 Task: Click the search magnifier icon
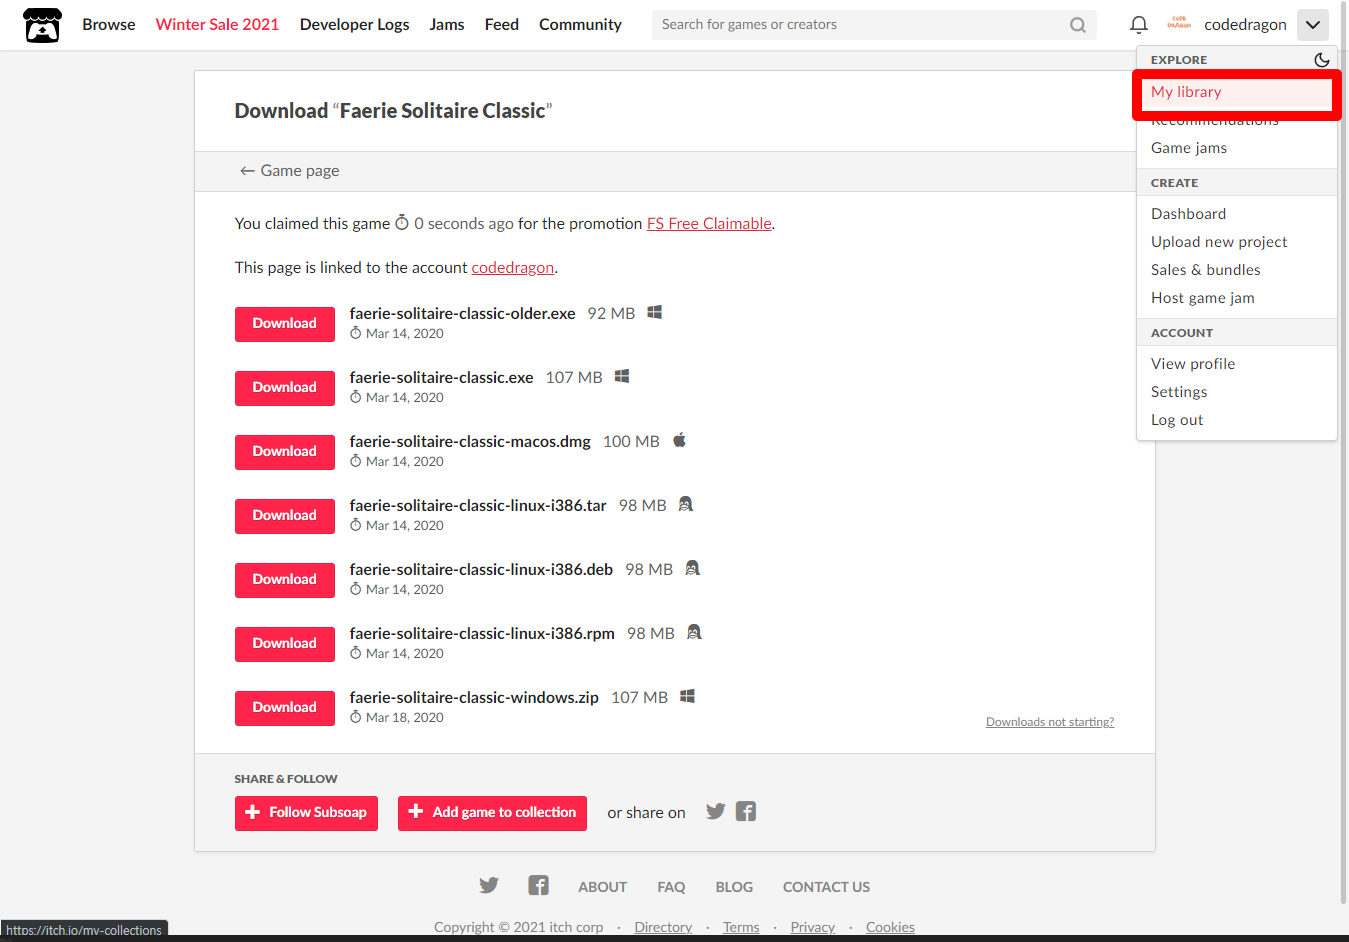click(x=1077, y=25)
